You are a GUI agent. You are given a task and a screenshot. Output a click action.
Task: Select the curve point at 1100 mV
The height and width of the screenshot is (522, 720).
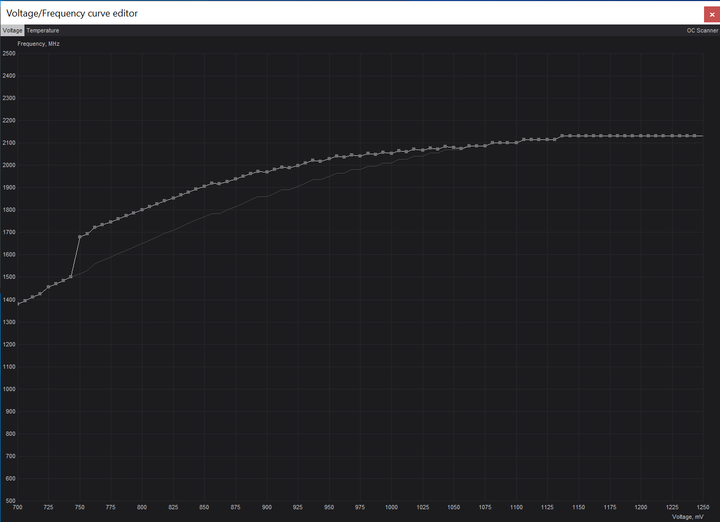tap(516, 143)
